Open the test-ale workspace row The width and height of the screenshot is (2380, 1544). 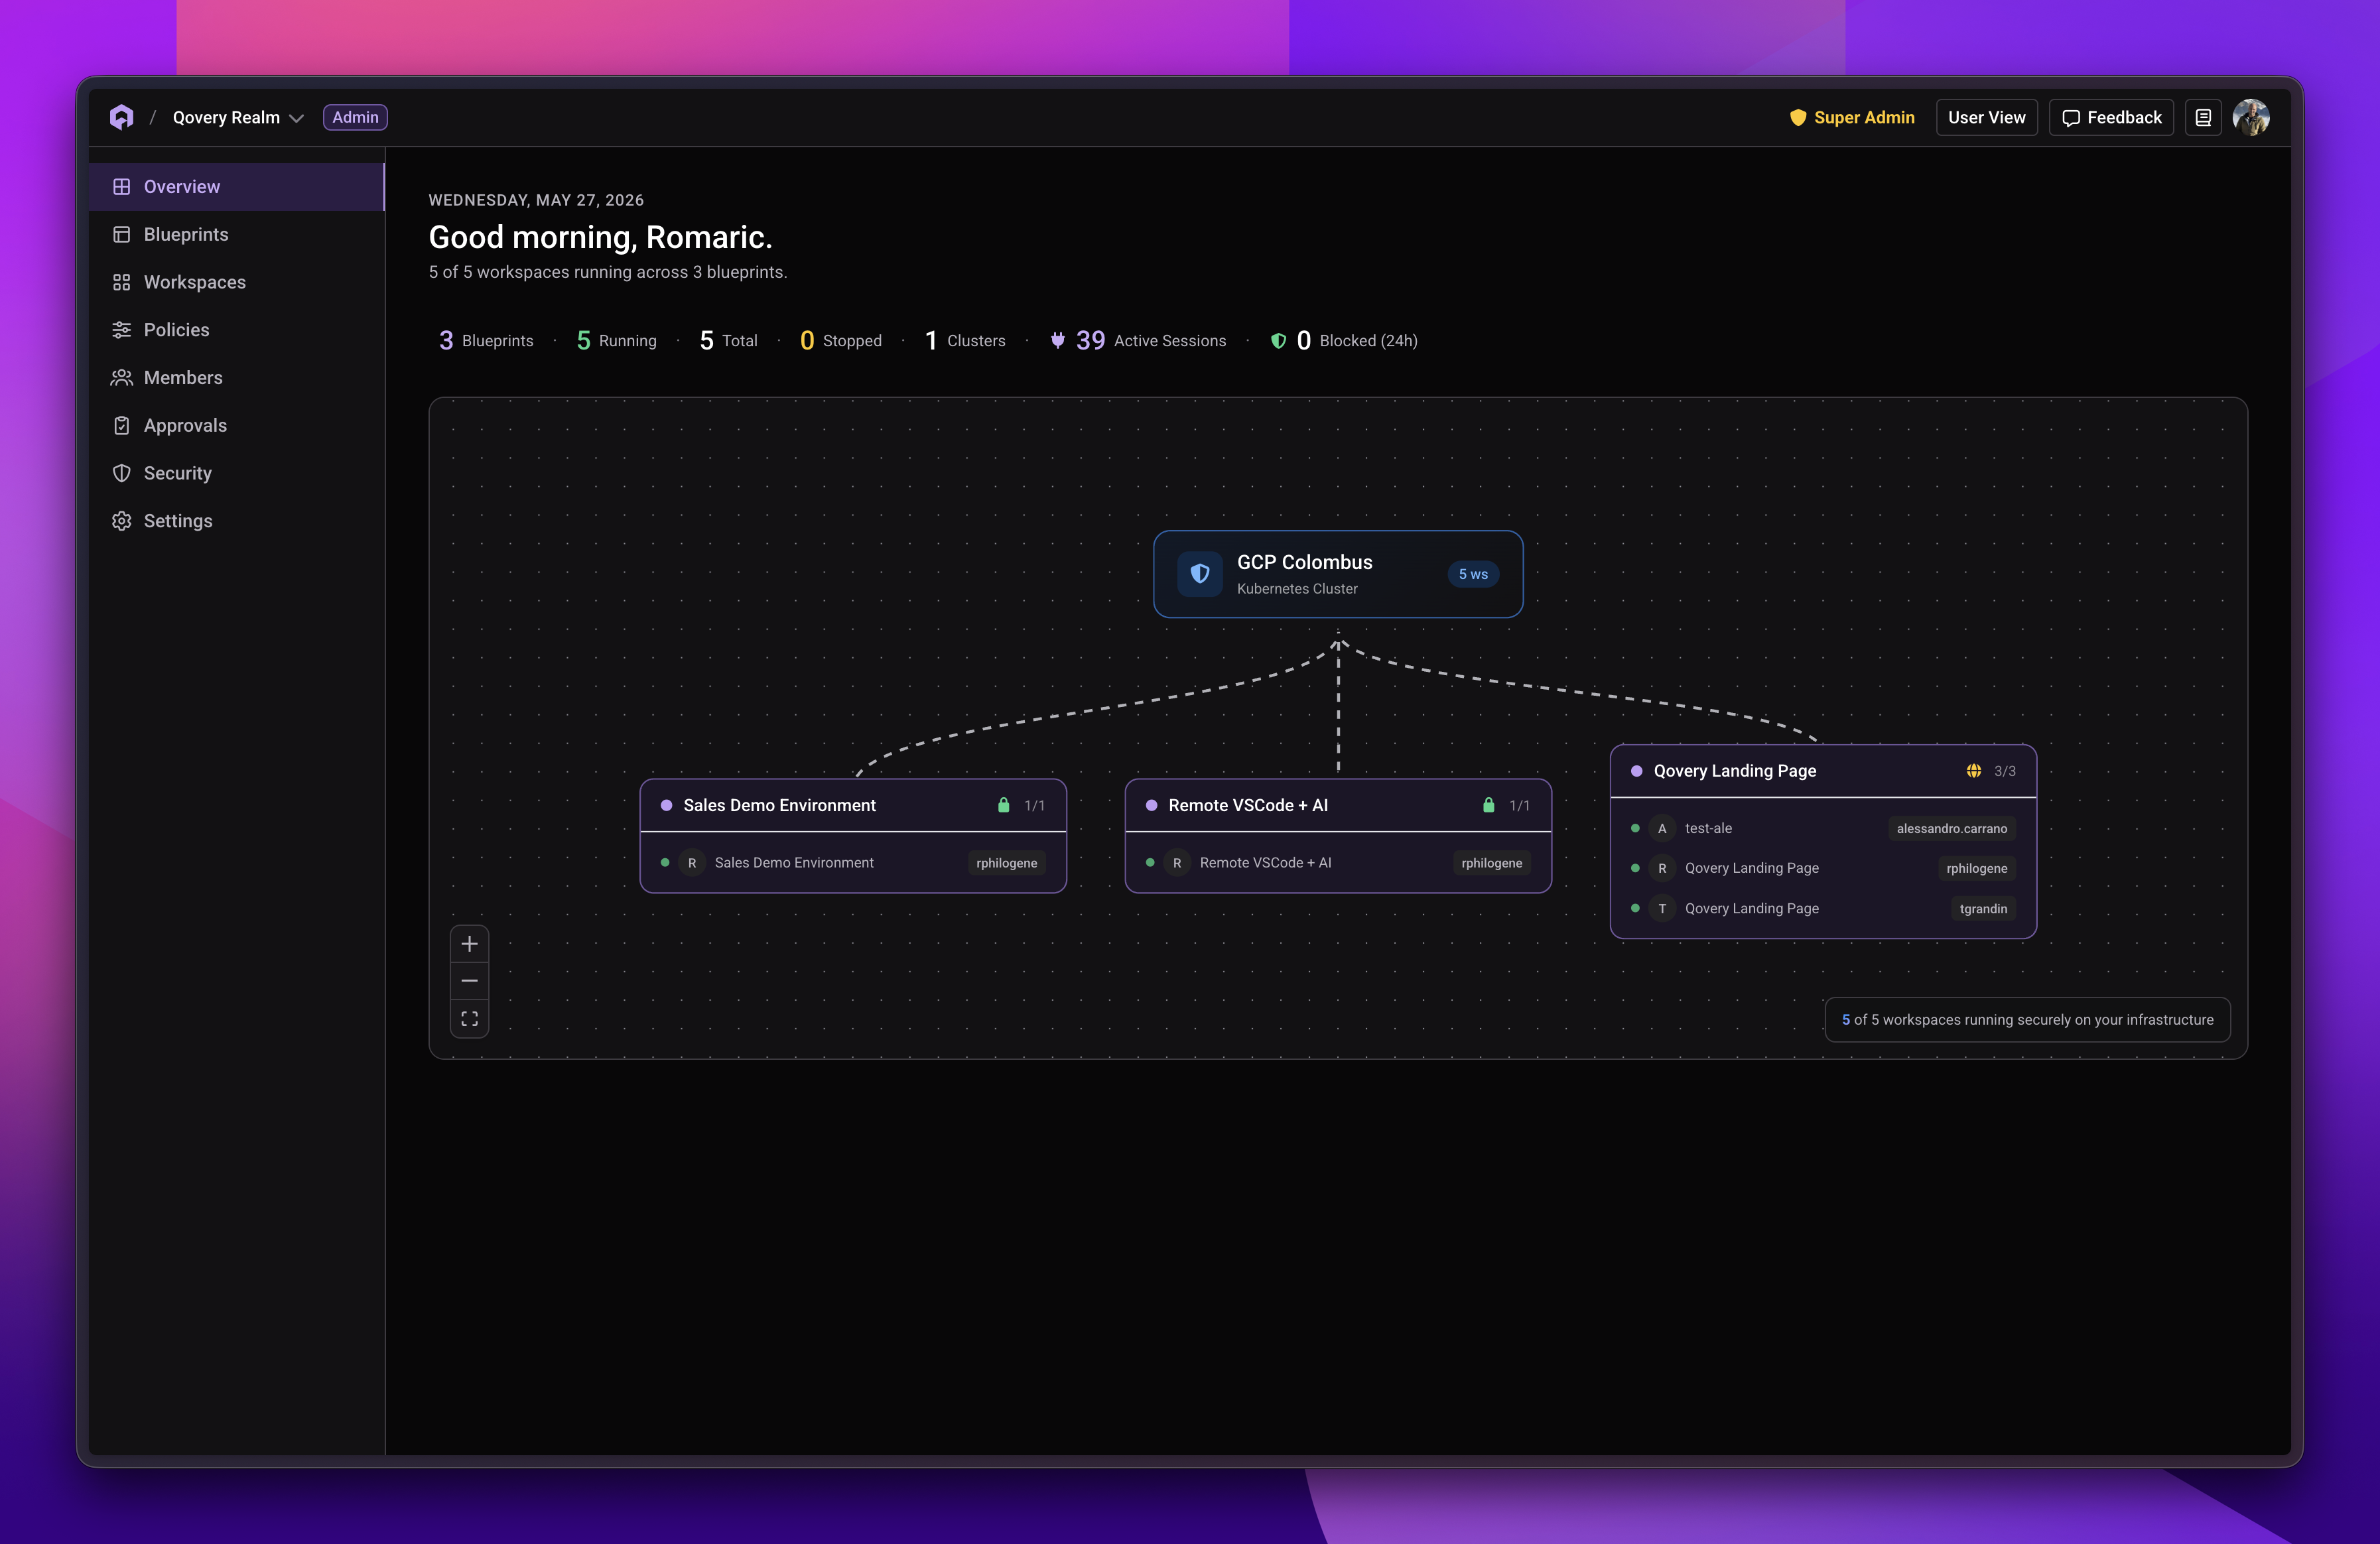pyautogui.click(x=1823, y=828)
